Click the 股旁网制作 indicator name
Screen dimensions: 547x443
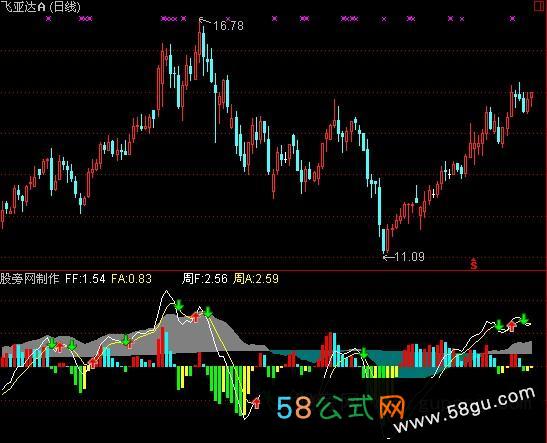pyautogui.click(x=30, y=279)
